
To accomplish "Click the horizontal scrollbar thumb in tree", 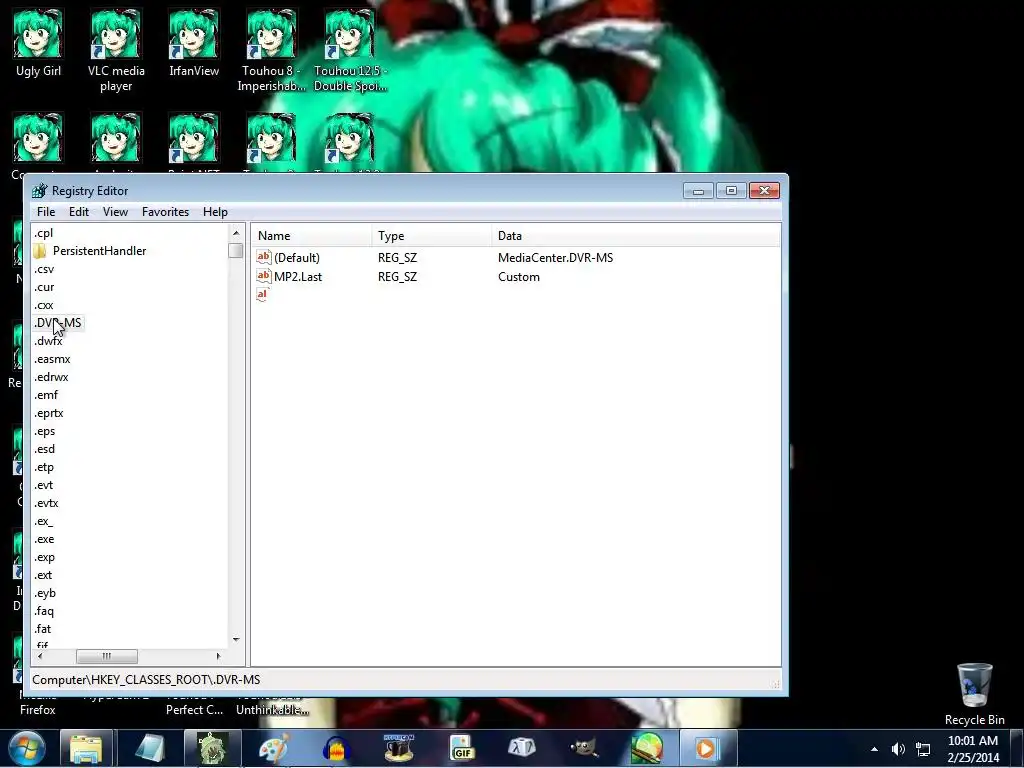I will [x=106, y=656].
